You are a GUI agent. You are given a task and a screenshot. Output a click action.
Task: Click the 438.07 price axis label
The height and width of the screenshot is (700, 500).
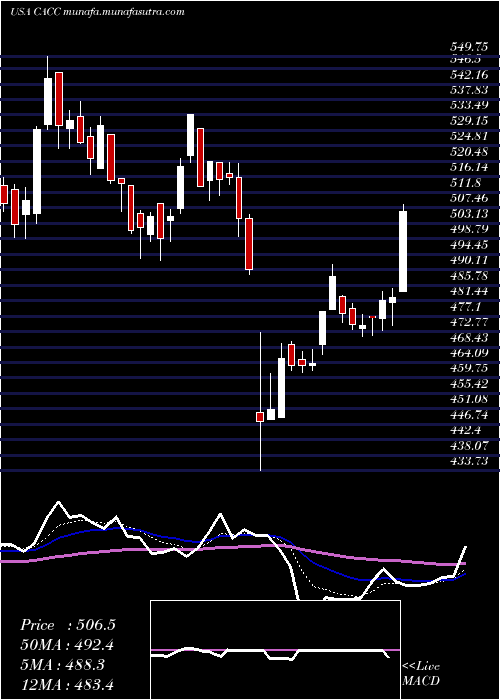(x=468, y=446)
